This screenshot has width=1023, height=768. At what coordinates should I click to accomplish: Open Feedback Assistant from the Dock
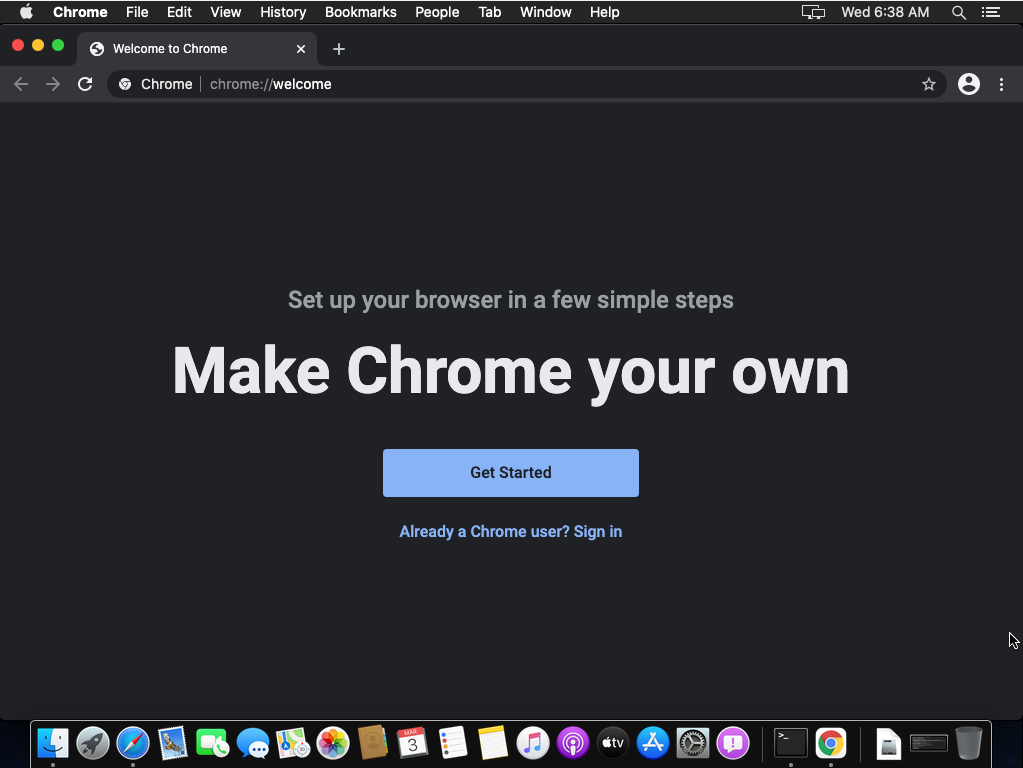pyautogui.click(x=733, y=743)
